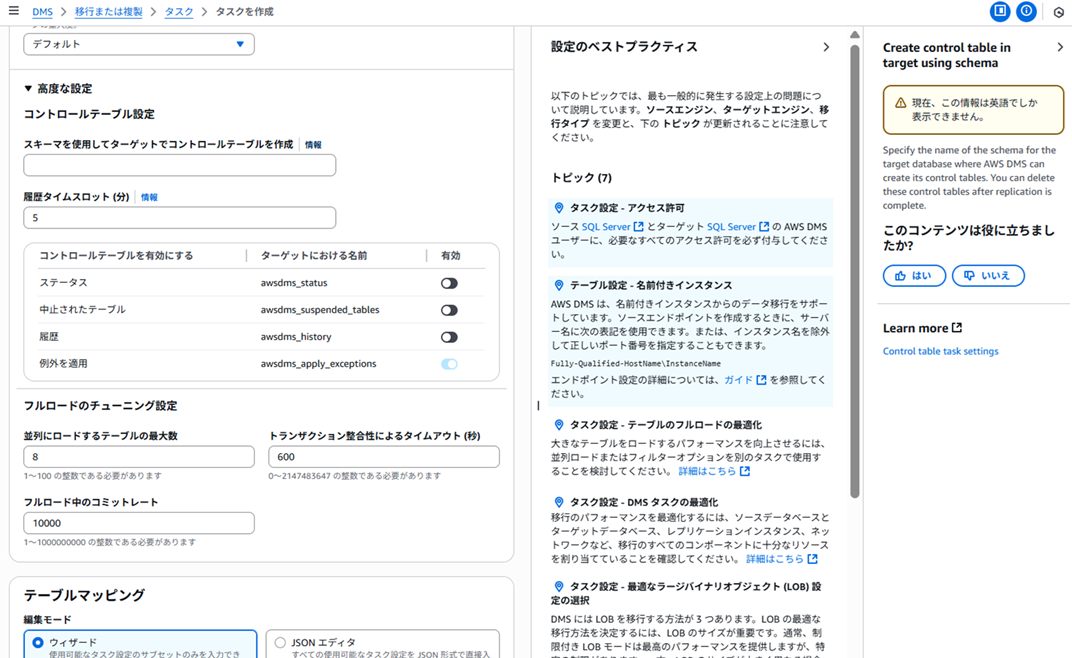Viewport: 1072px width, 658px height.
Task: Click the warning triangle icon in English-only notice
Action: click(x=900, y=103)
